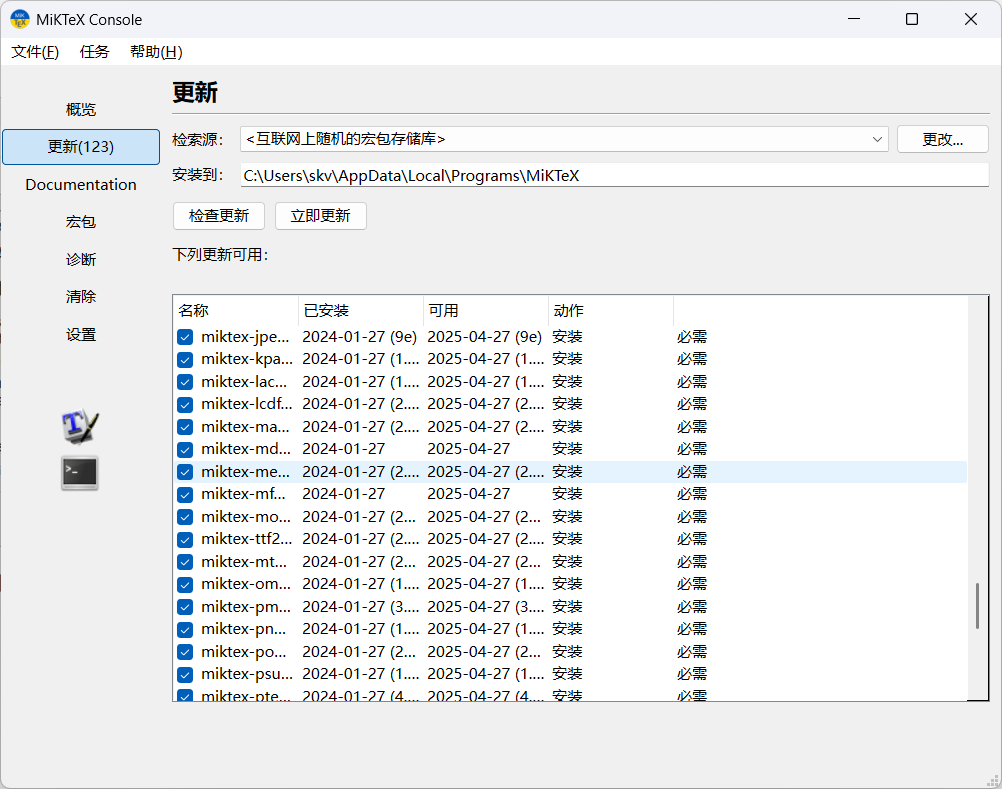Open the 宏包 packages page
1002x789 pixels.
(x=81, y=222)
